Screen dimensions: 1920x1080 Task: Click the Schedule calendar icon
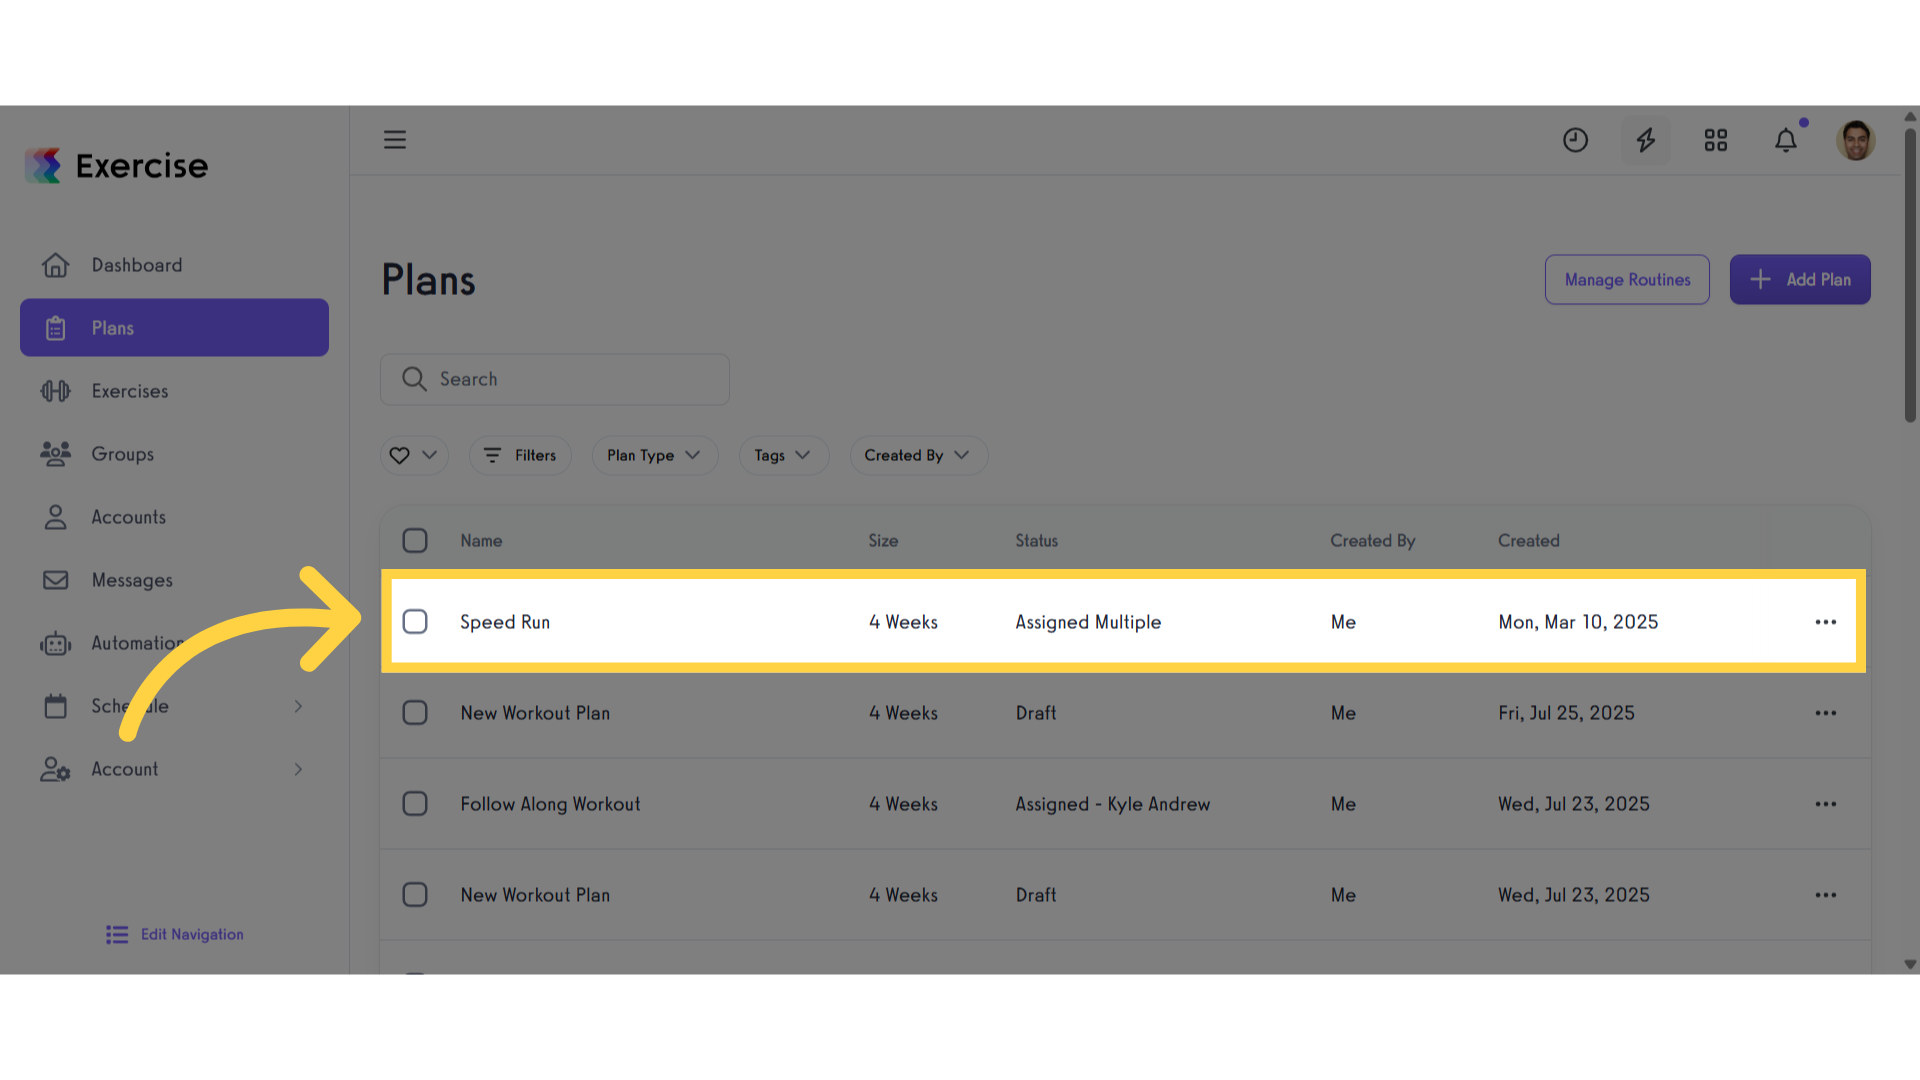56,706
